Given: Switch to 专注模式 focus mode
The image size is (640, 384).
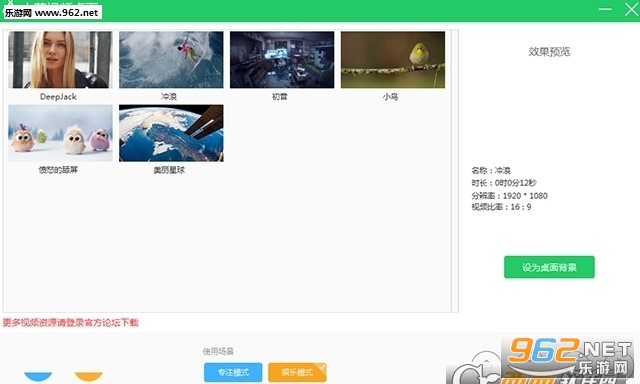Looking at the screenshot, I should pos(233,373).
